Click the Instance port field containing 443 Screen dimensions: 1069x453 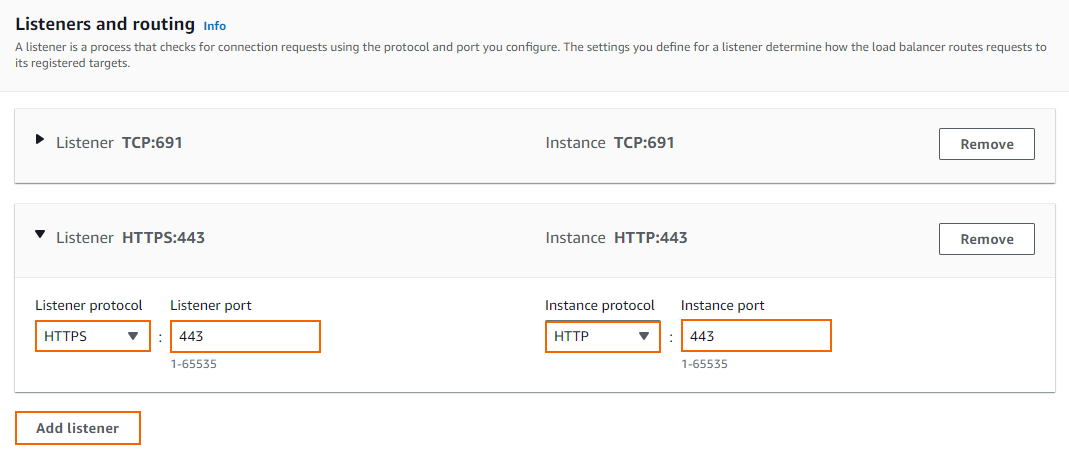tap(756, 336)
